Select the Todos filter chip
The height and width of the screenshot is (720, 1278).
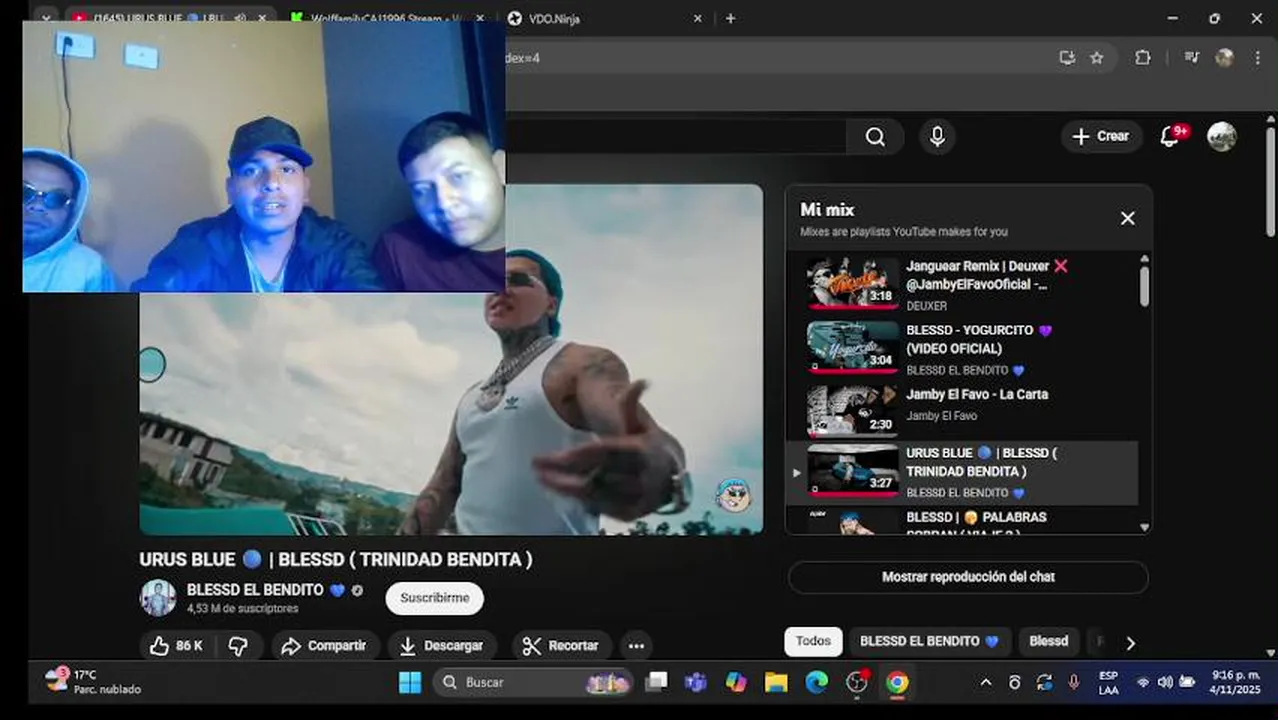click(x=813, y=641)
